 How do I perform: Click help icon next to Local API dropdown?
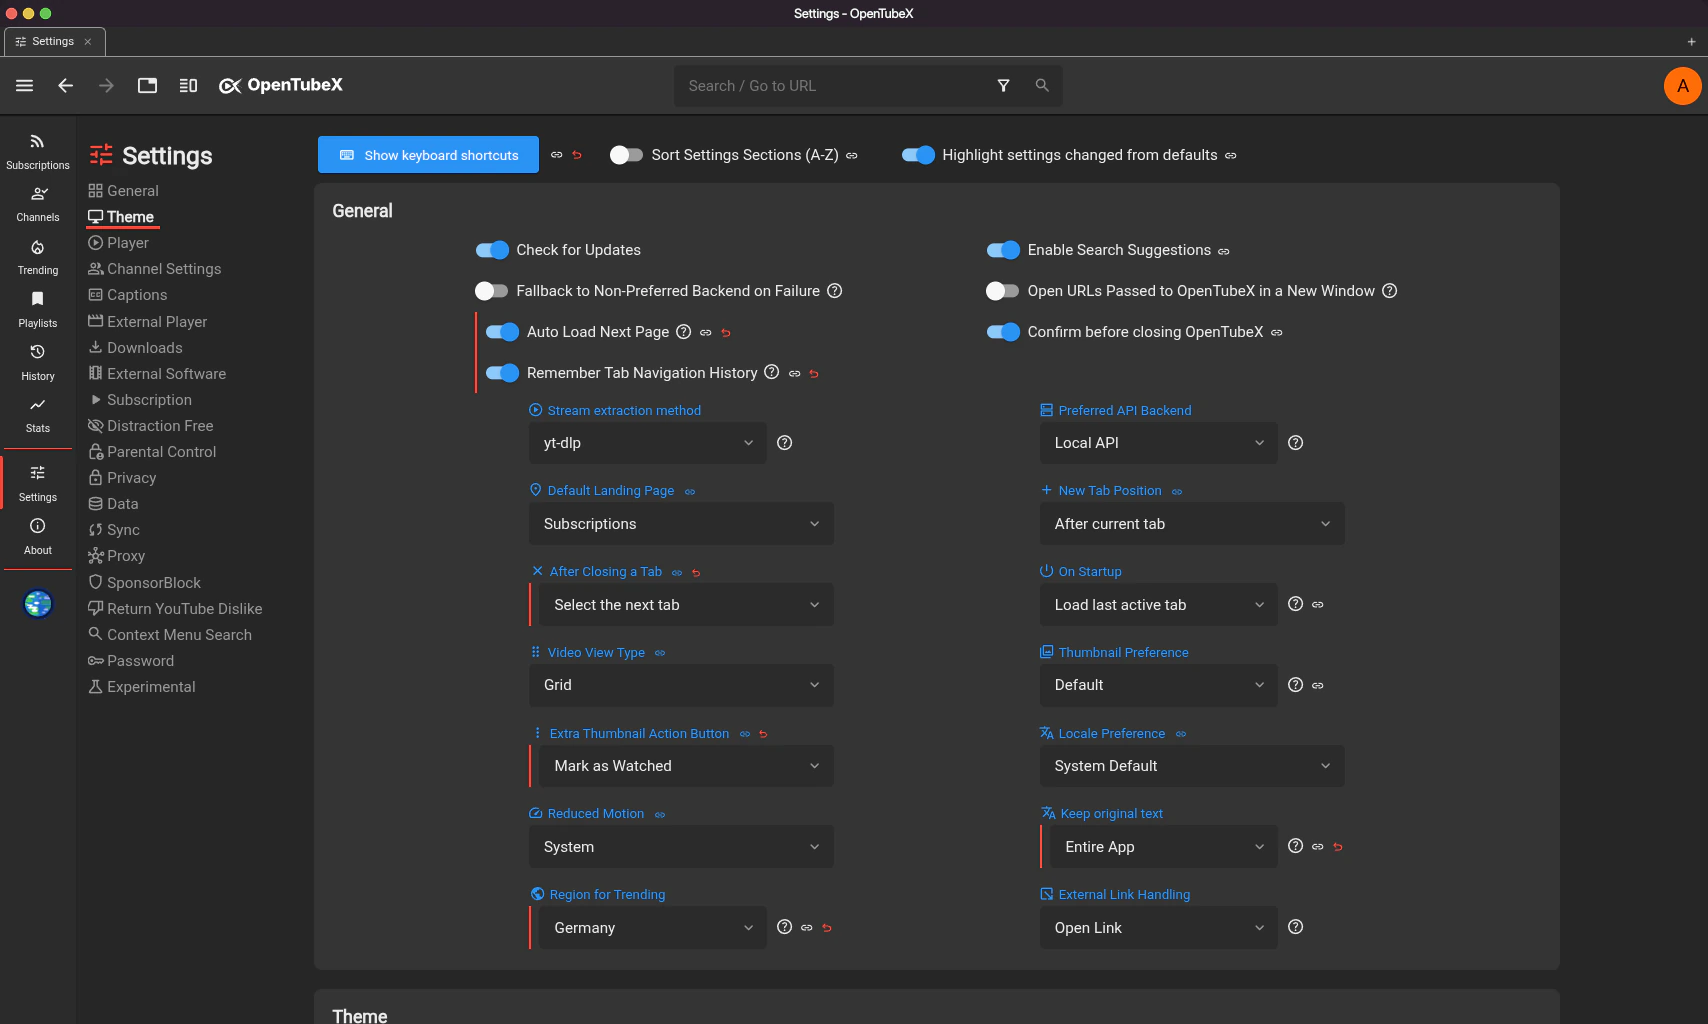(1296, 443)
